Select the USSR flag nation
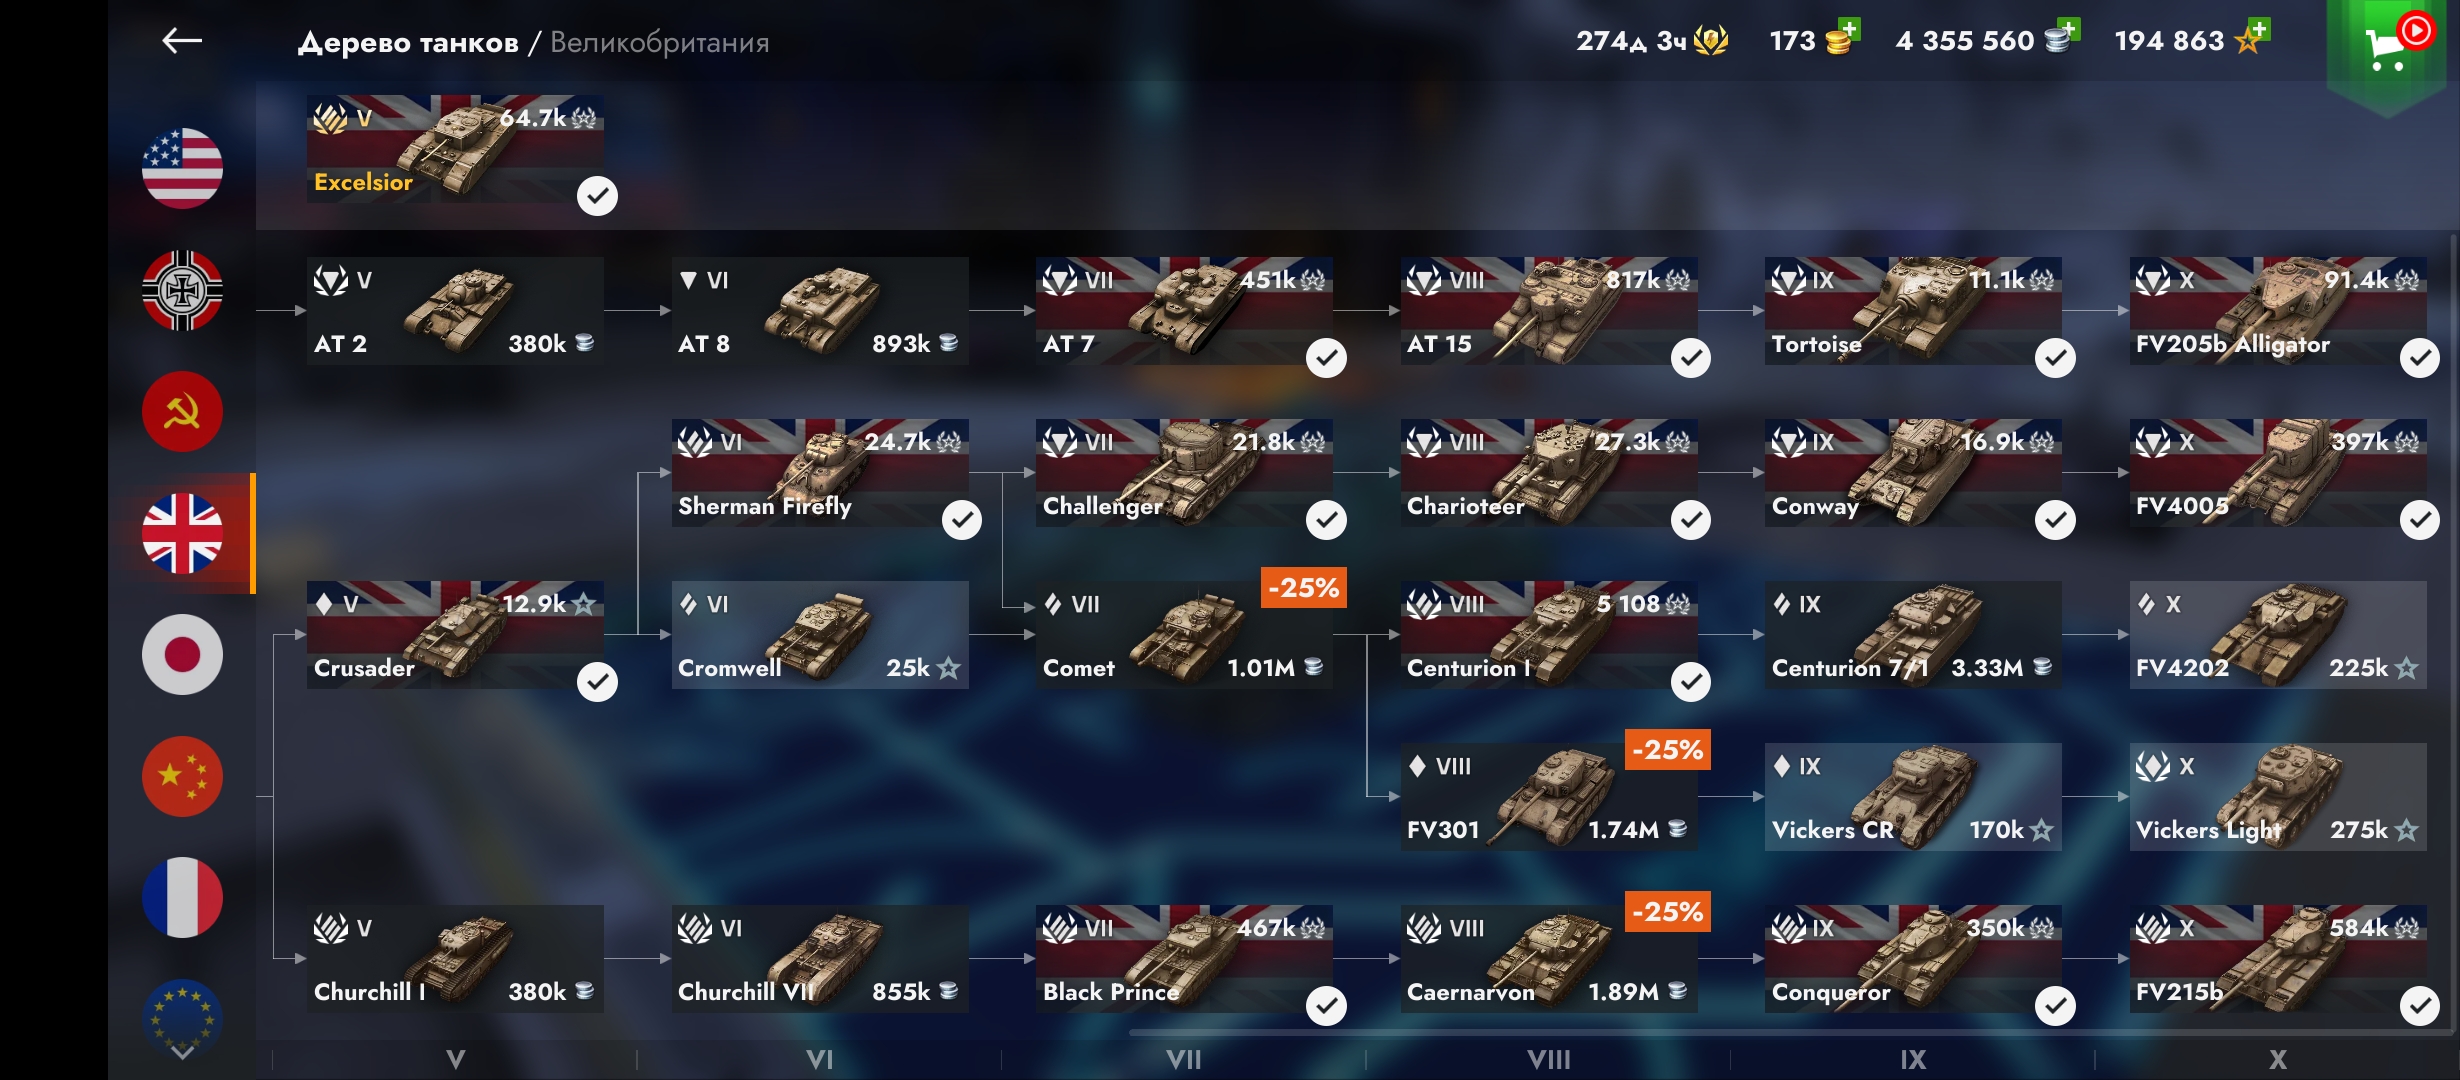The image size is (2460, 1080). (x=182, y=411)
